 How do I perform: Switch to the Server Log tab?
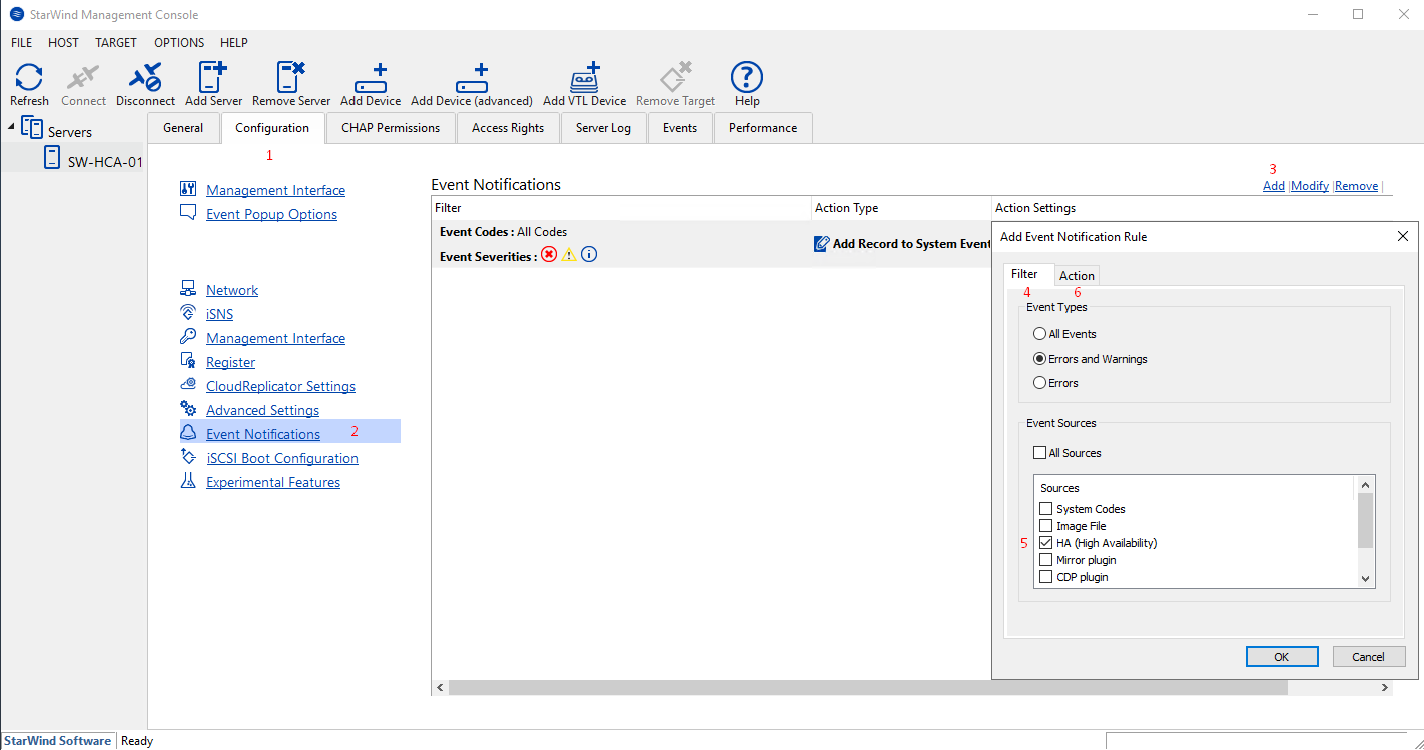(603, 128)
